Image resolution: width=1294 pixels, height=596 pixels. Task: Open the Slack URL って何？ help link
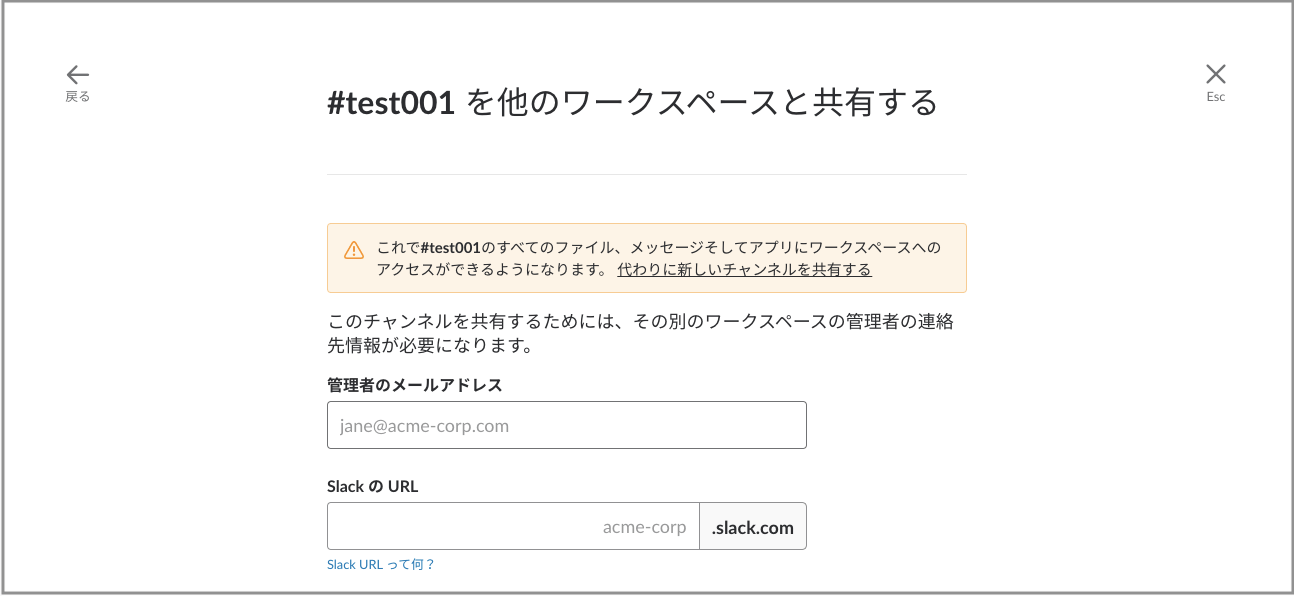pyautogui.click(x=381, y=564)
